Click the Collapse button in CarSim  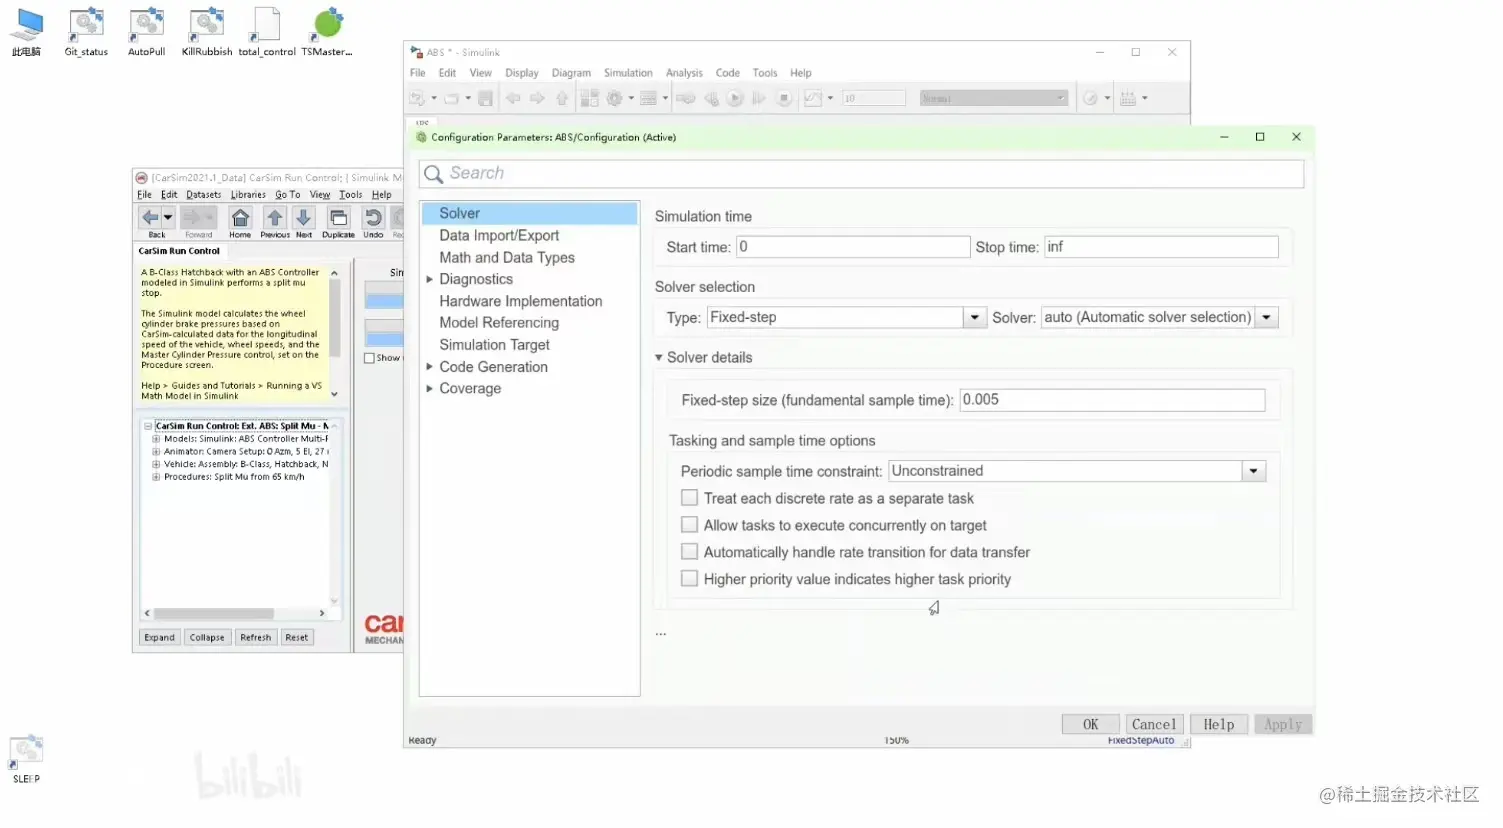207,638
